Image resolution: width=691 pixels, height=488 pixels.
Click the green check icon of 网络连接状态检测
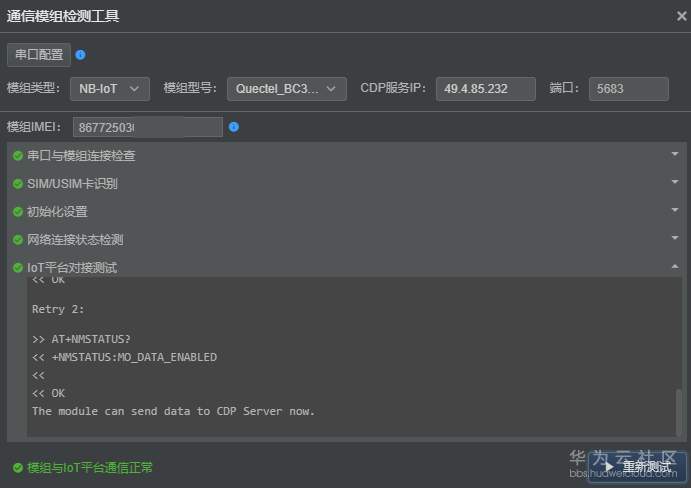[18, 240]
